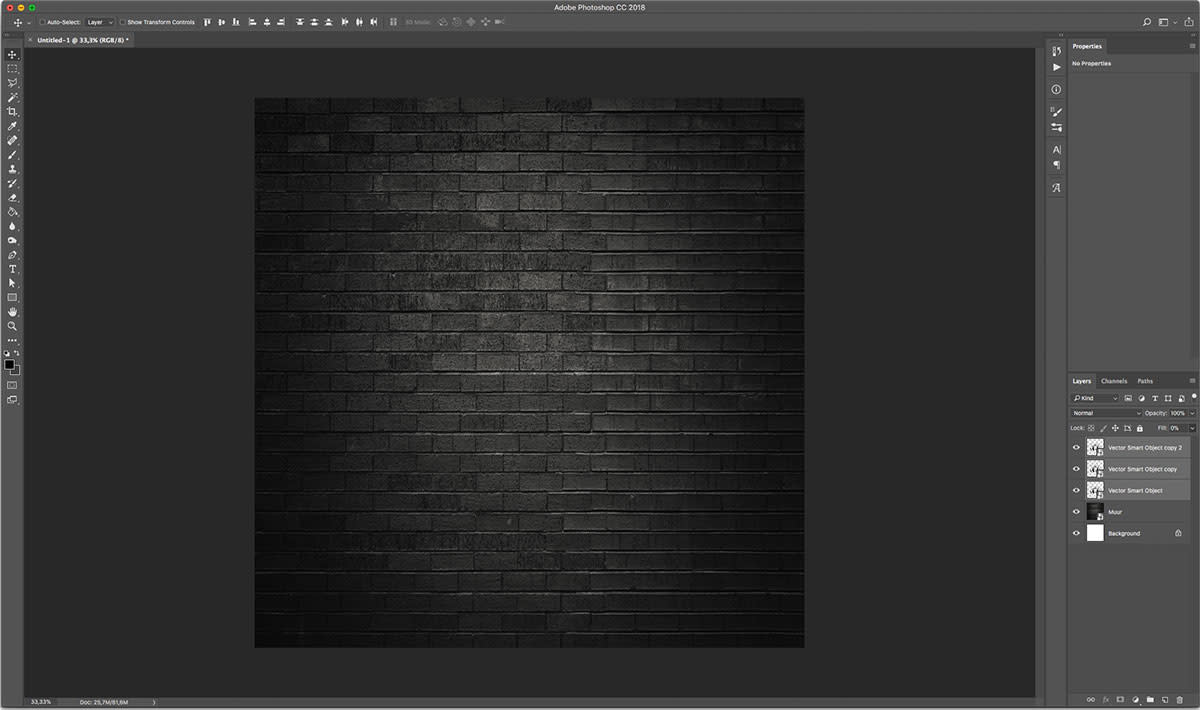Select the Brush tool
Viewport: 1200px width, 710px height.
coord(13,155)
